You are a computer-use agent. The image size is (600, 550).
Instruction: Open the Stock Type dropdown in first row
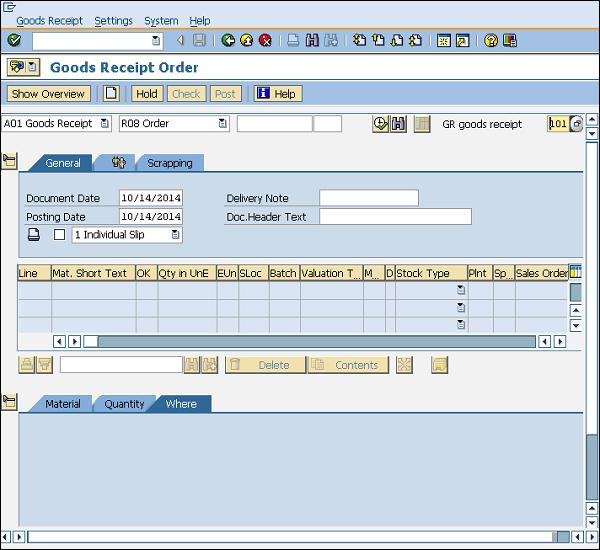coord(461,290)
